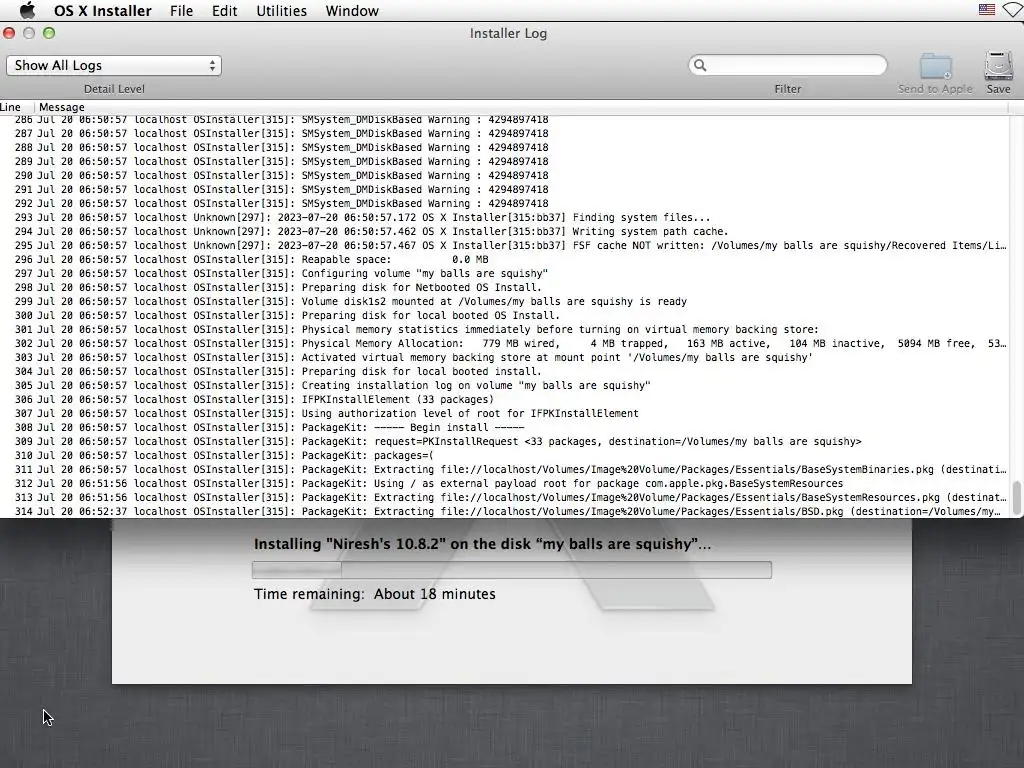Click the Wi-Fi status icon
The width and height of the screenshot is (1024, 768).
click(1014, 10)
